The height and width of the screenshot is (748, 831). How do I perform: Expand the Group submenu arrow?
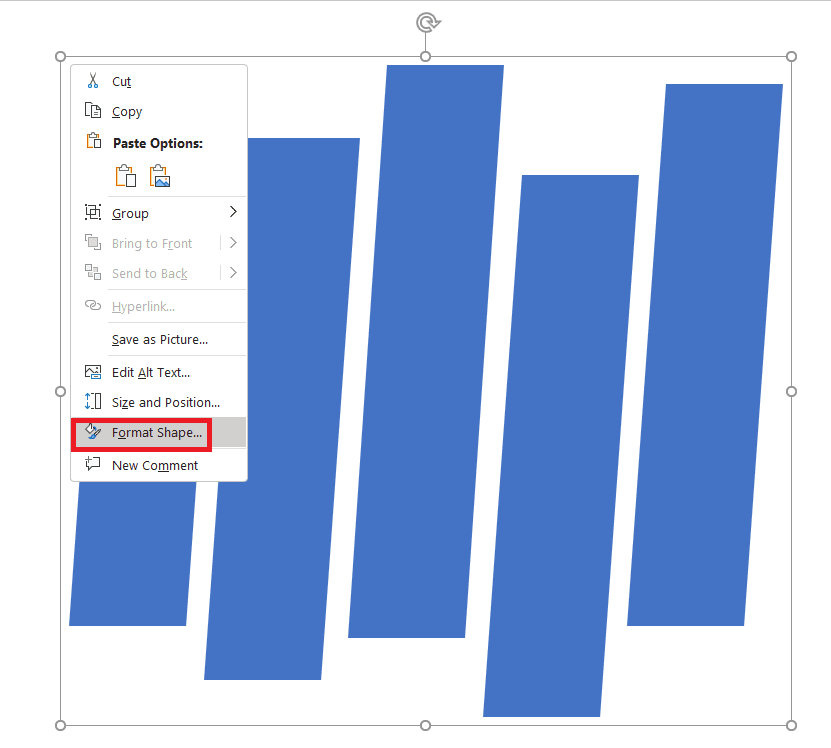pyautogui.click(x=233, y=212)
